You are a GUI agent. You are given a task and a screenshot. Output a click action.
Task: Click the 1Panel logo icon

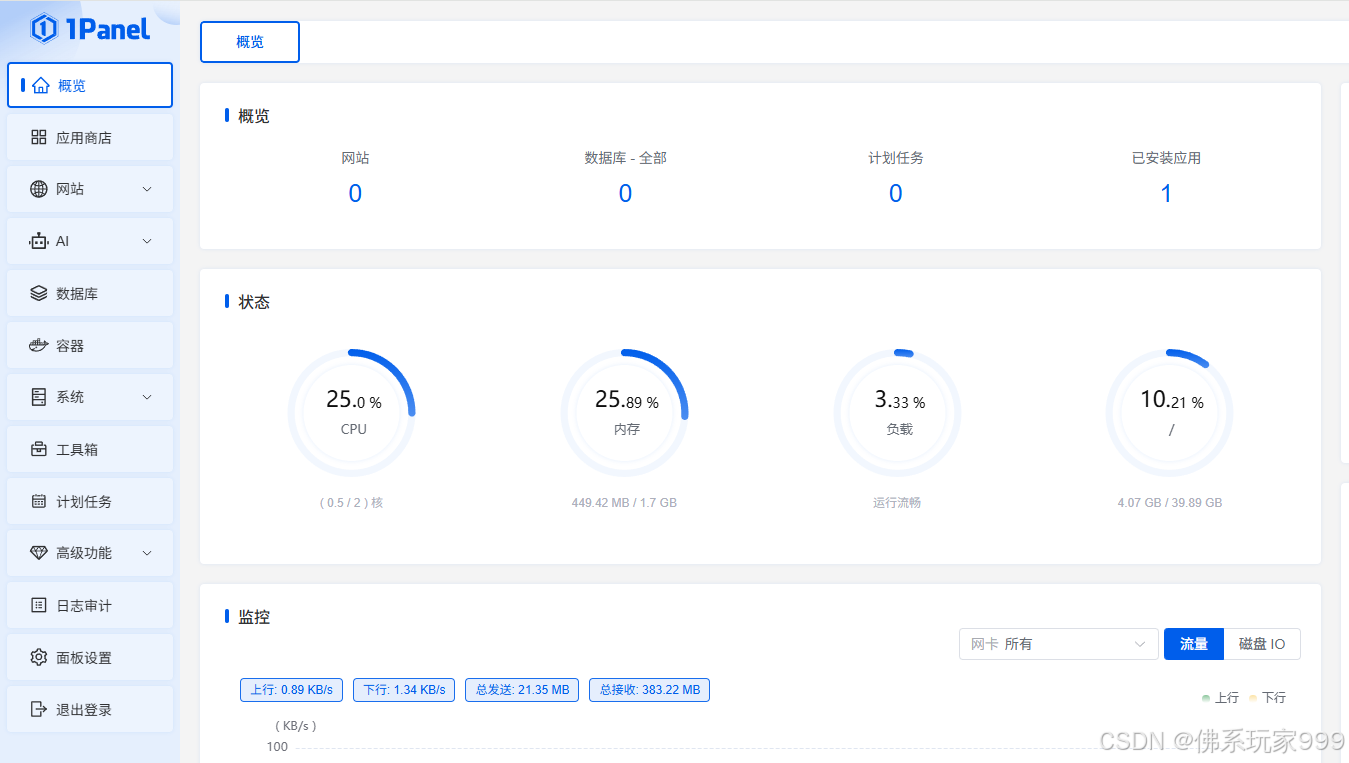click(x=40, y=29)
